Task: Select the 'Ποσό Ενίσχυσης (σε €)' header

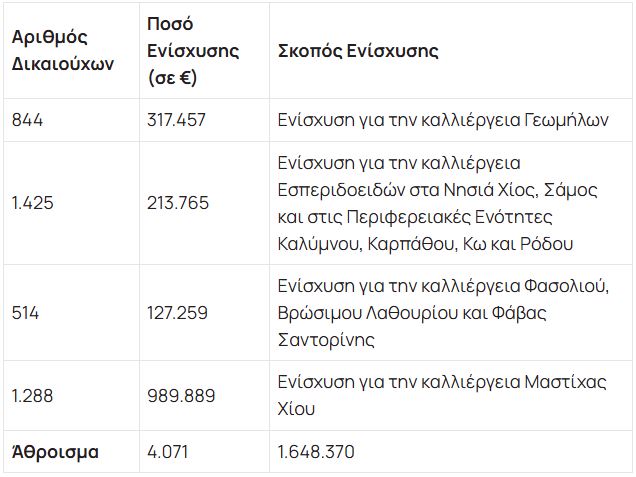Action: [x=193, y=50]
